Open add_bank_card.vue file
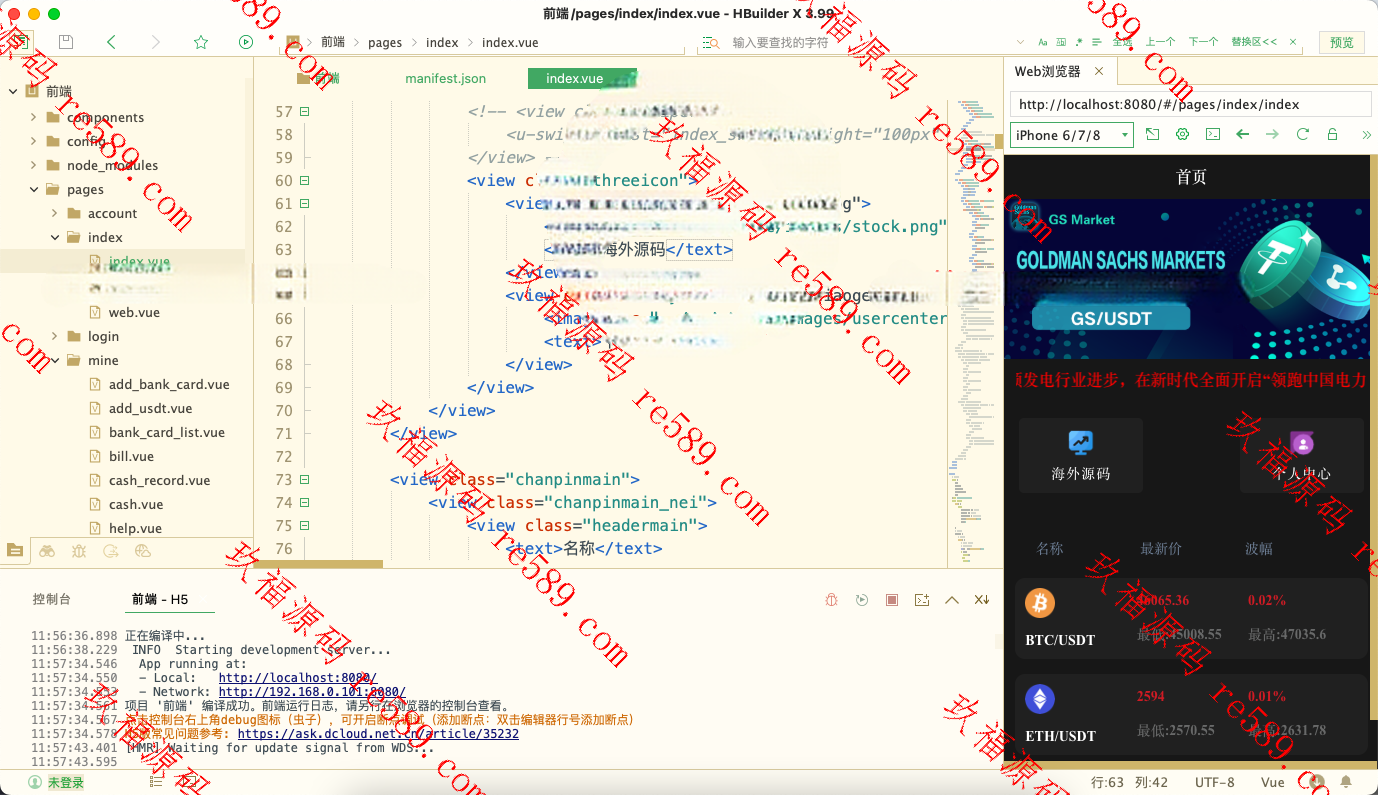Viewport: 1378px width, 795px height. click(169, 384)
